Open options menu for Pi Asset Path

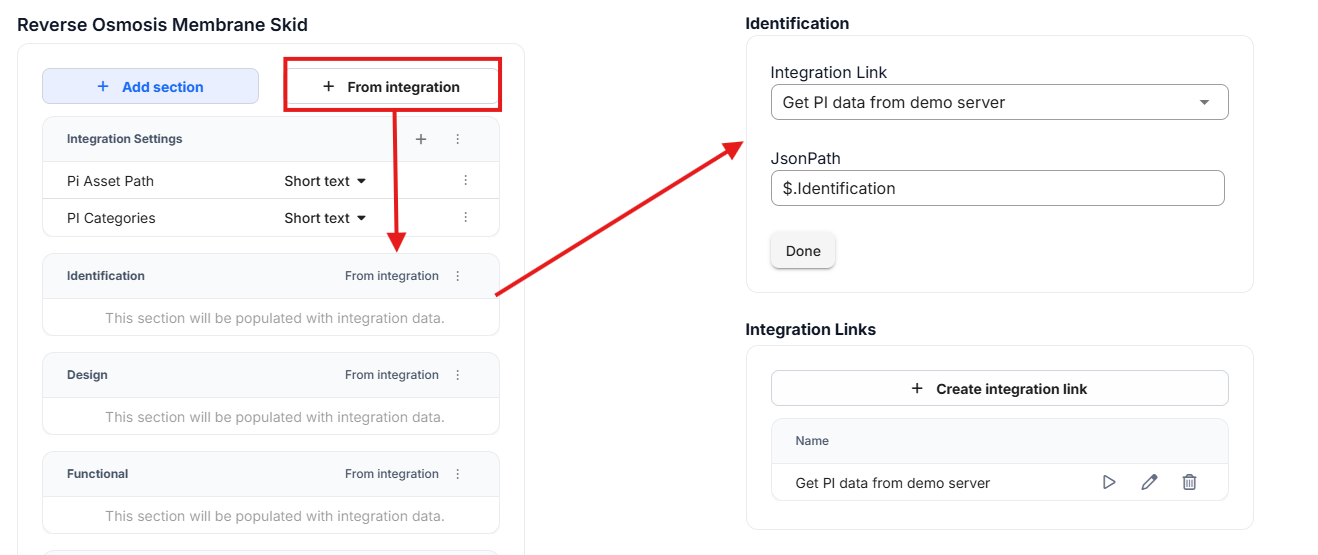tap(465, 181)
